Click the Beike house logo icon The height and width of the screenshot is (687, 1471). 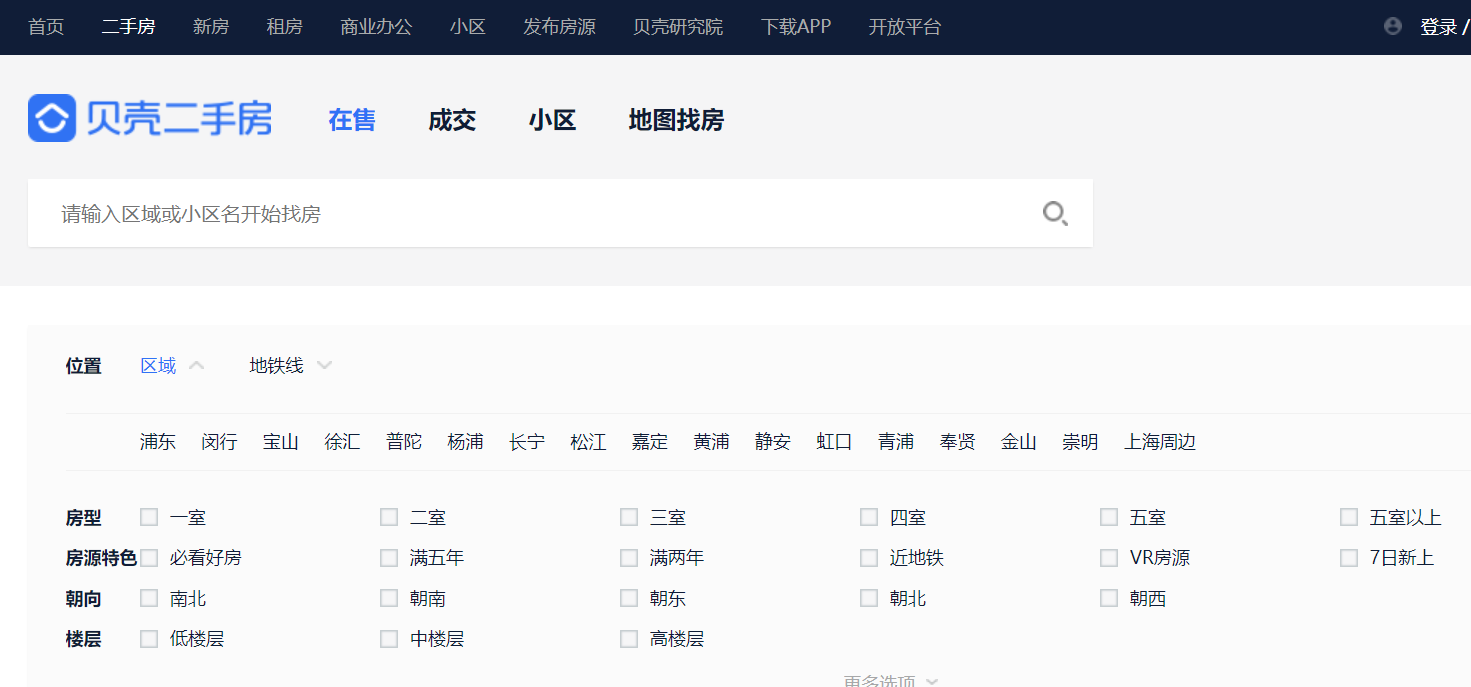click(52, 118)
